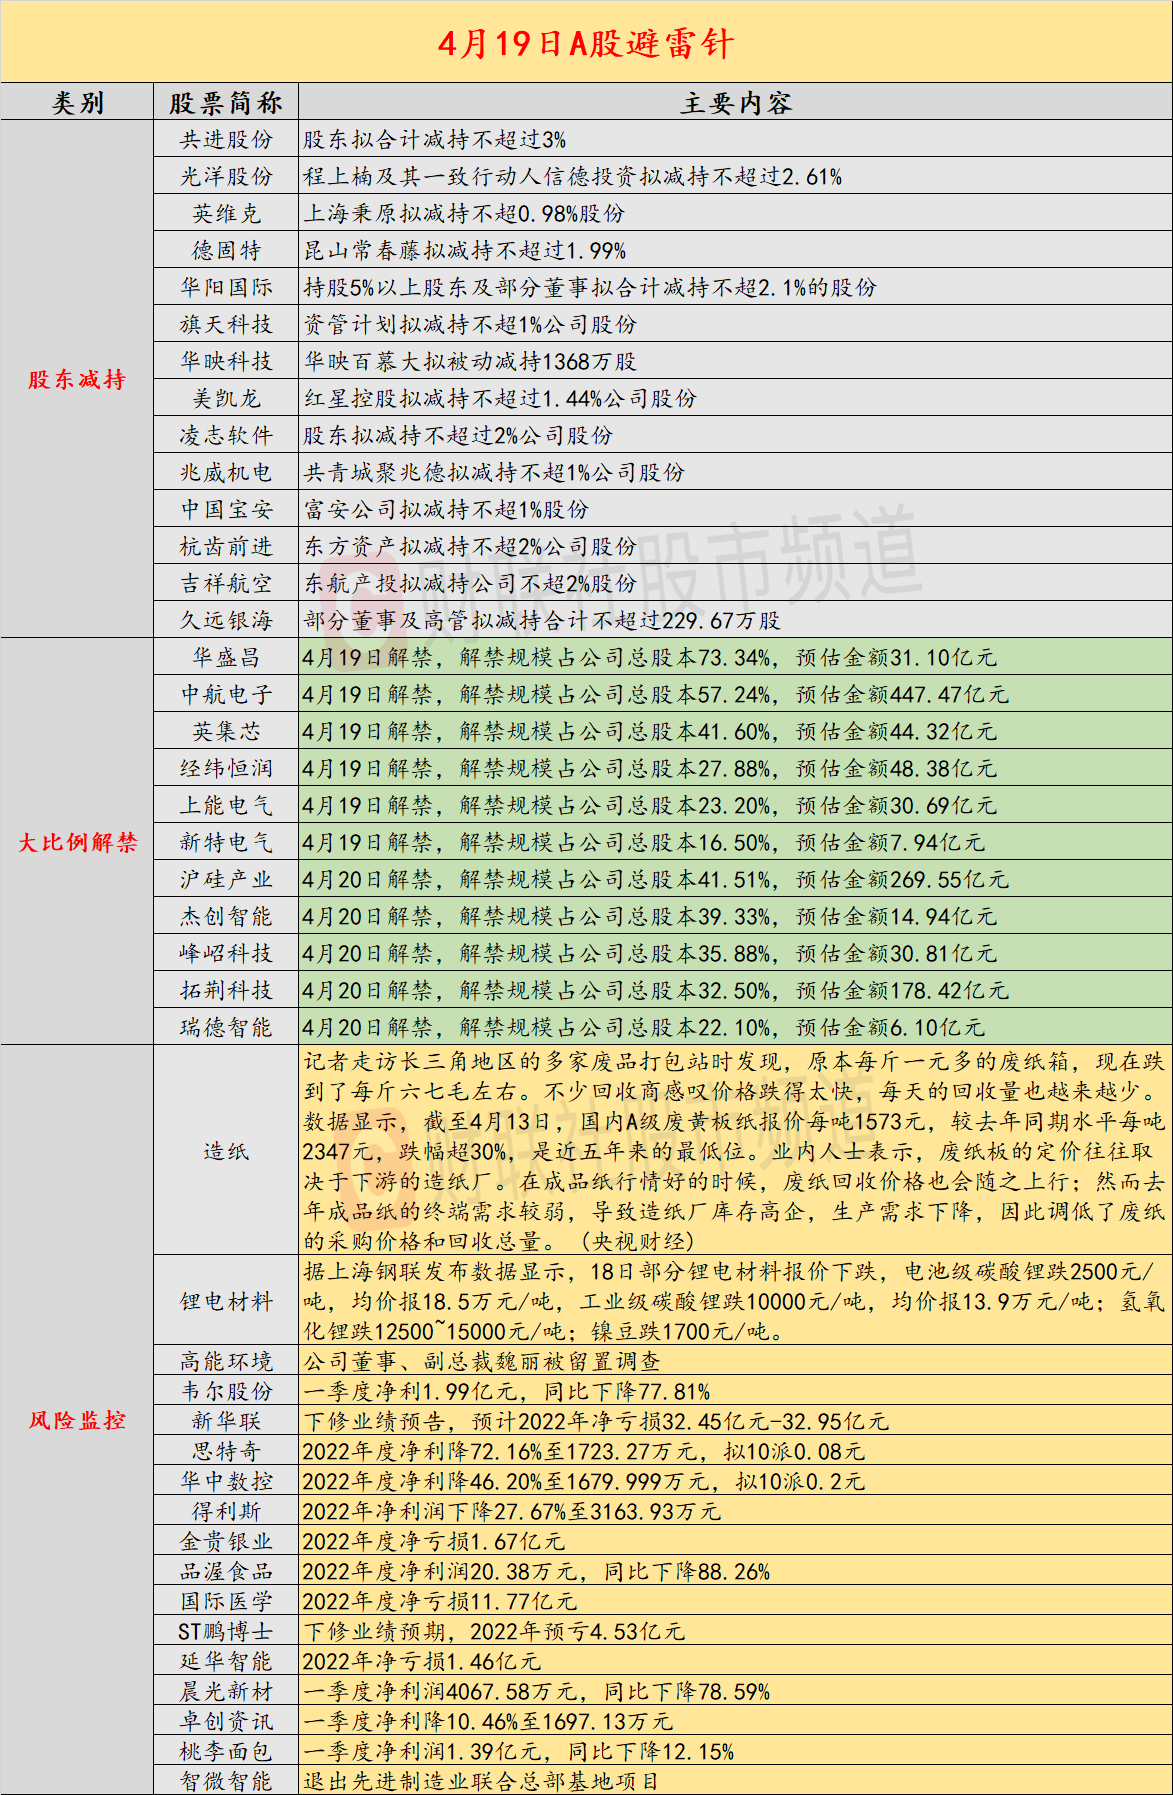Select the stock name 桃李面包
The height and width of the screenshot is (1795, 1173).
coord(226,1751)
